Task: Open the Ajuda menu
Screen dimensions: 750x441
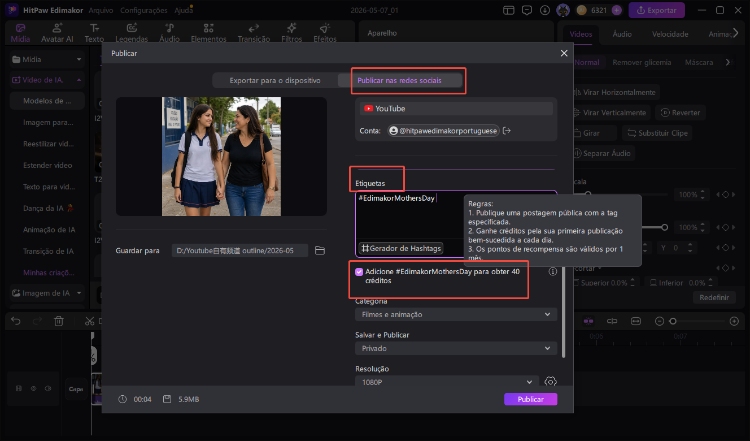Action: coord(183,10)
